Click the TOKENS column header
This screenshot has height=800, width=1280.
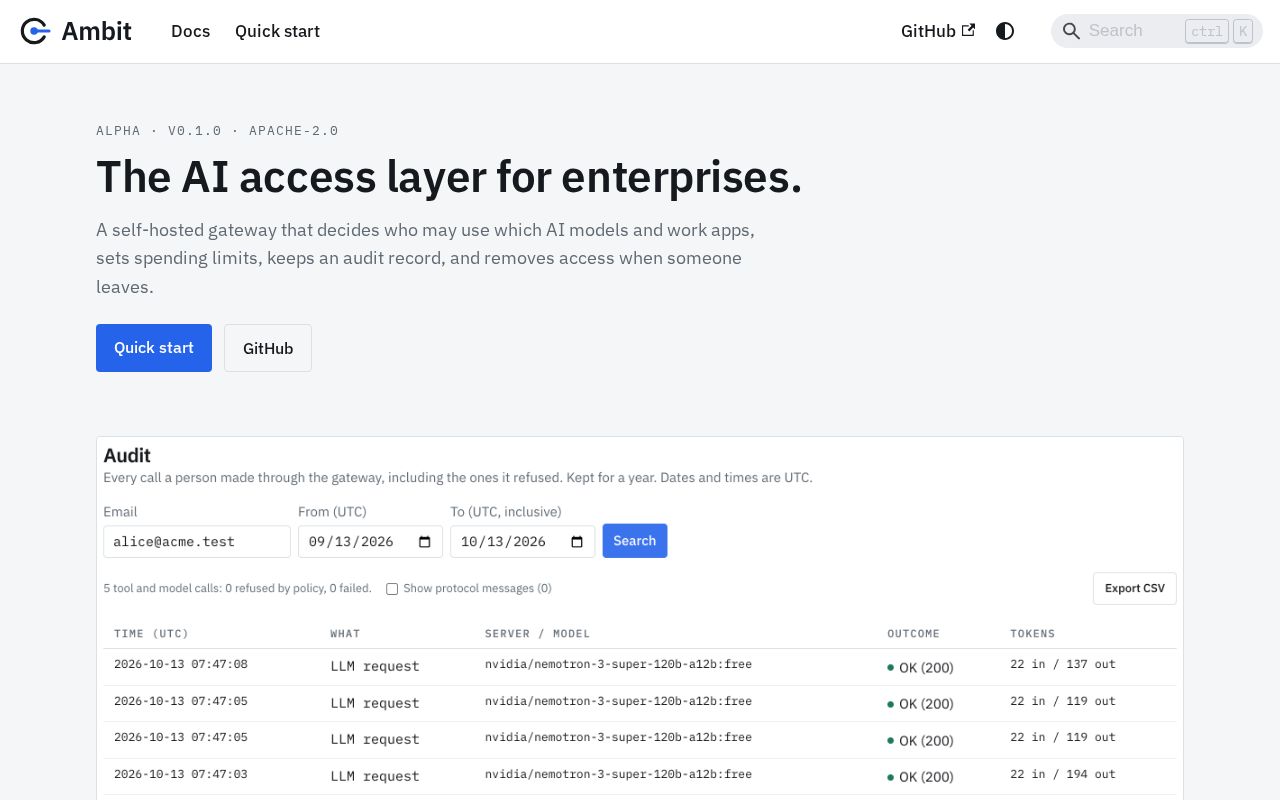(x=1032, y=634)
